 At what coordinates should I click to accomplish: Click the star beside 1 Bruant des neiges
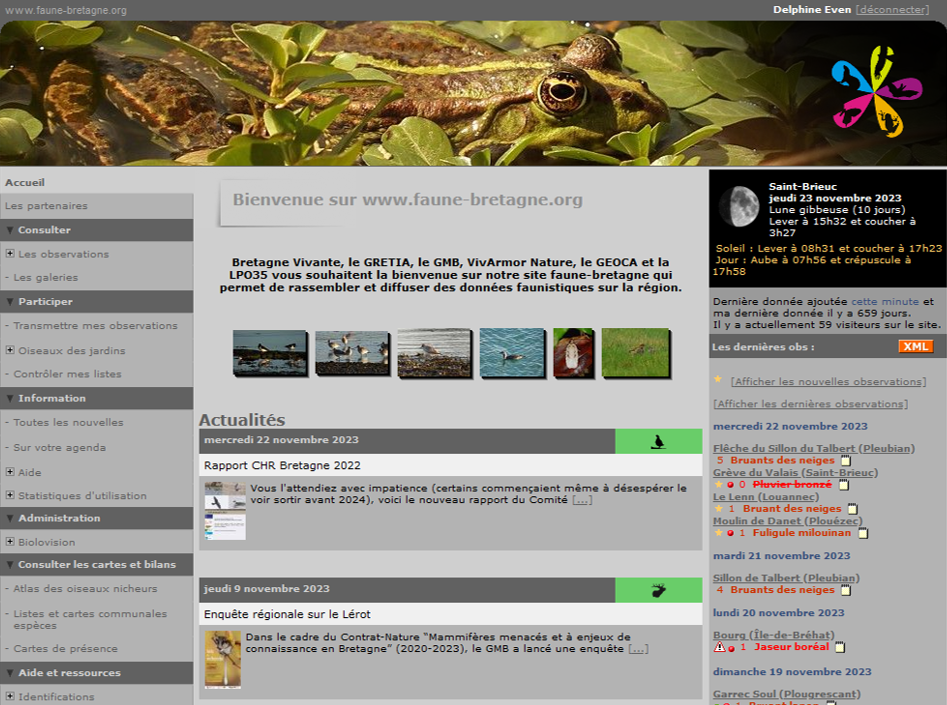(x=718, y=508)
